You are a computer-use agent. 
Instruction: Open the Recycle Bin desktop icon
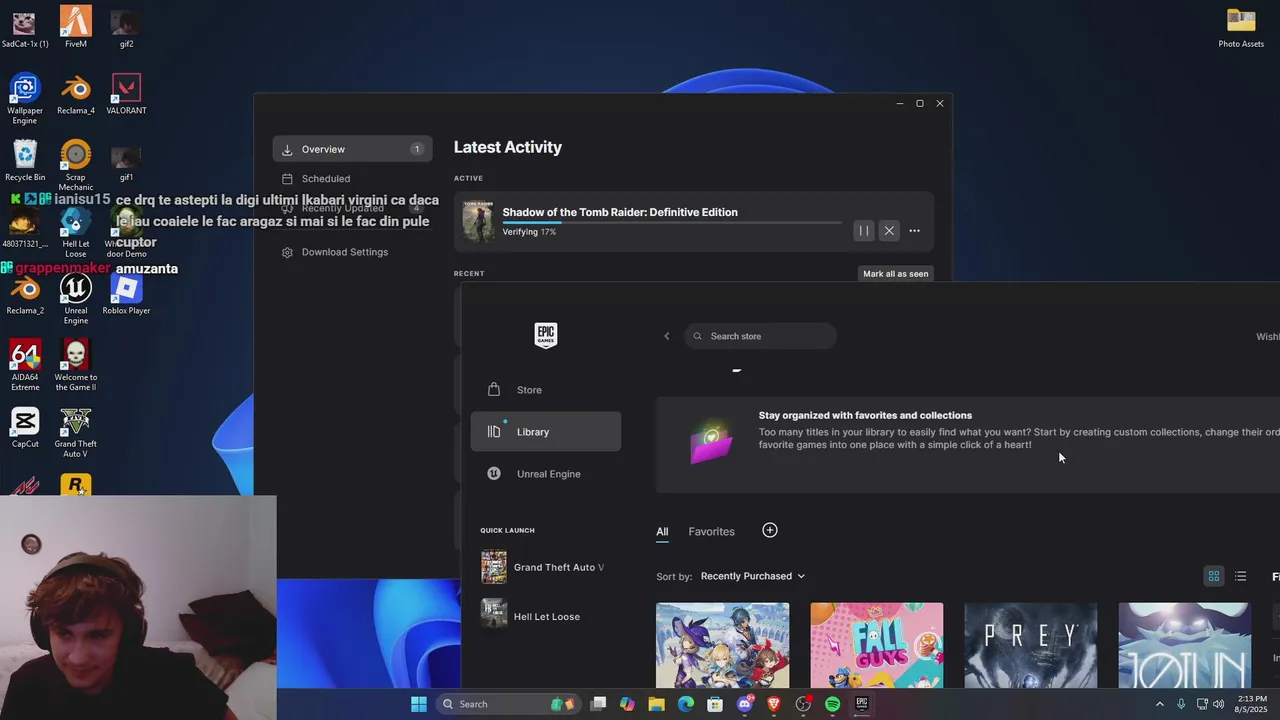click(x=25, y=161)
